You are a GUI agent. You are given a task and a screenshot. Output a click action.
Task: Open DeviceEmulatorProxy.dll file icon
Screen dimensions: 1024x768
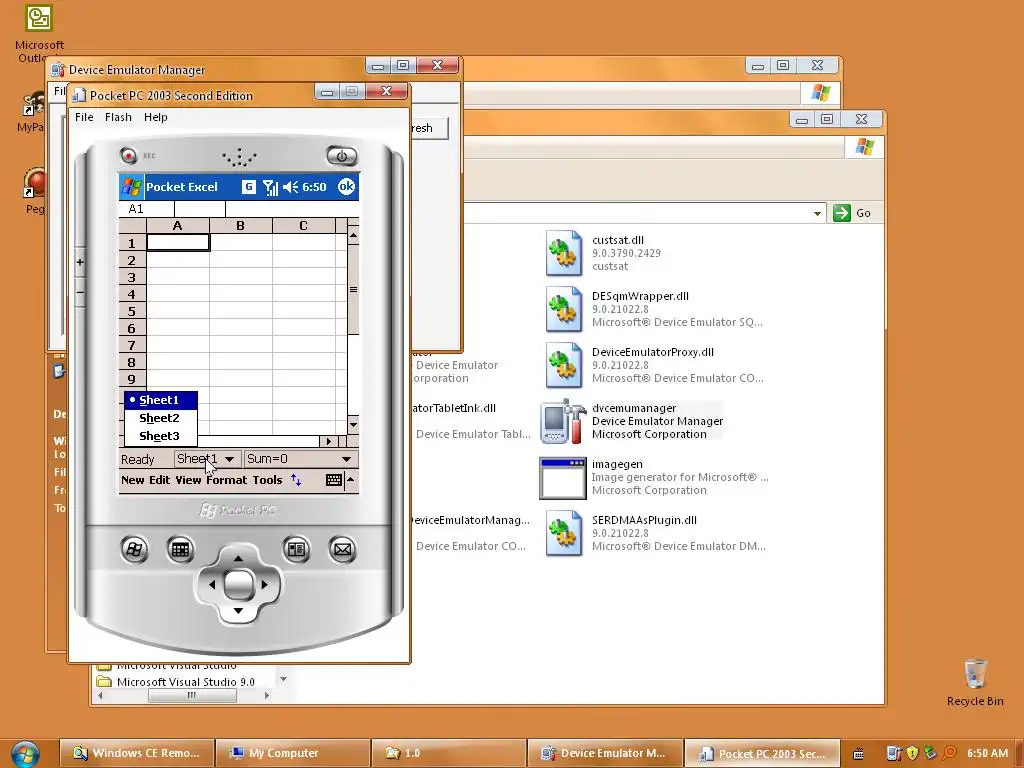(563, 364)
